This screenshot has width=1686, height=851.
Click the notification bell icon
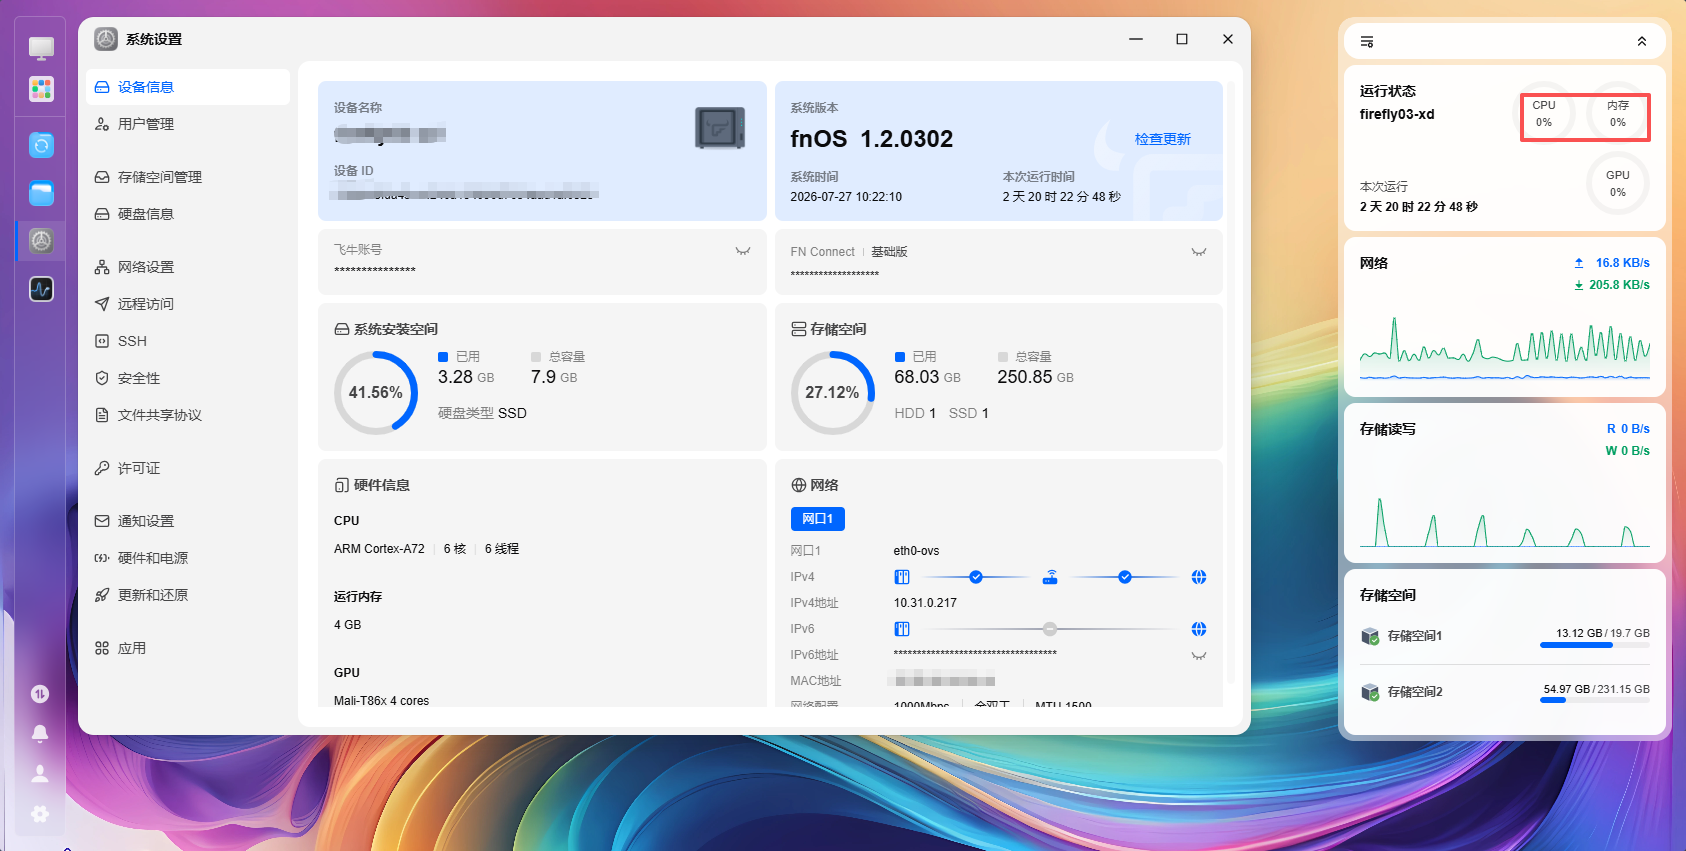40,733
